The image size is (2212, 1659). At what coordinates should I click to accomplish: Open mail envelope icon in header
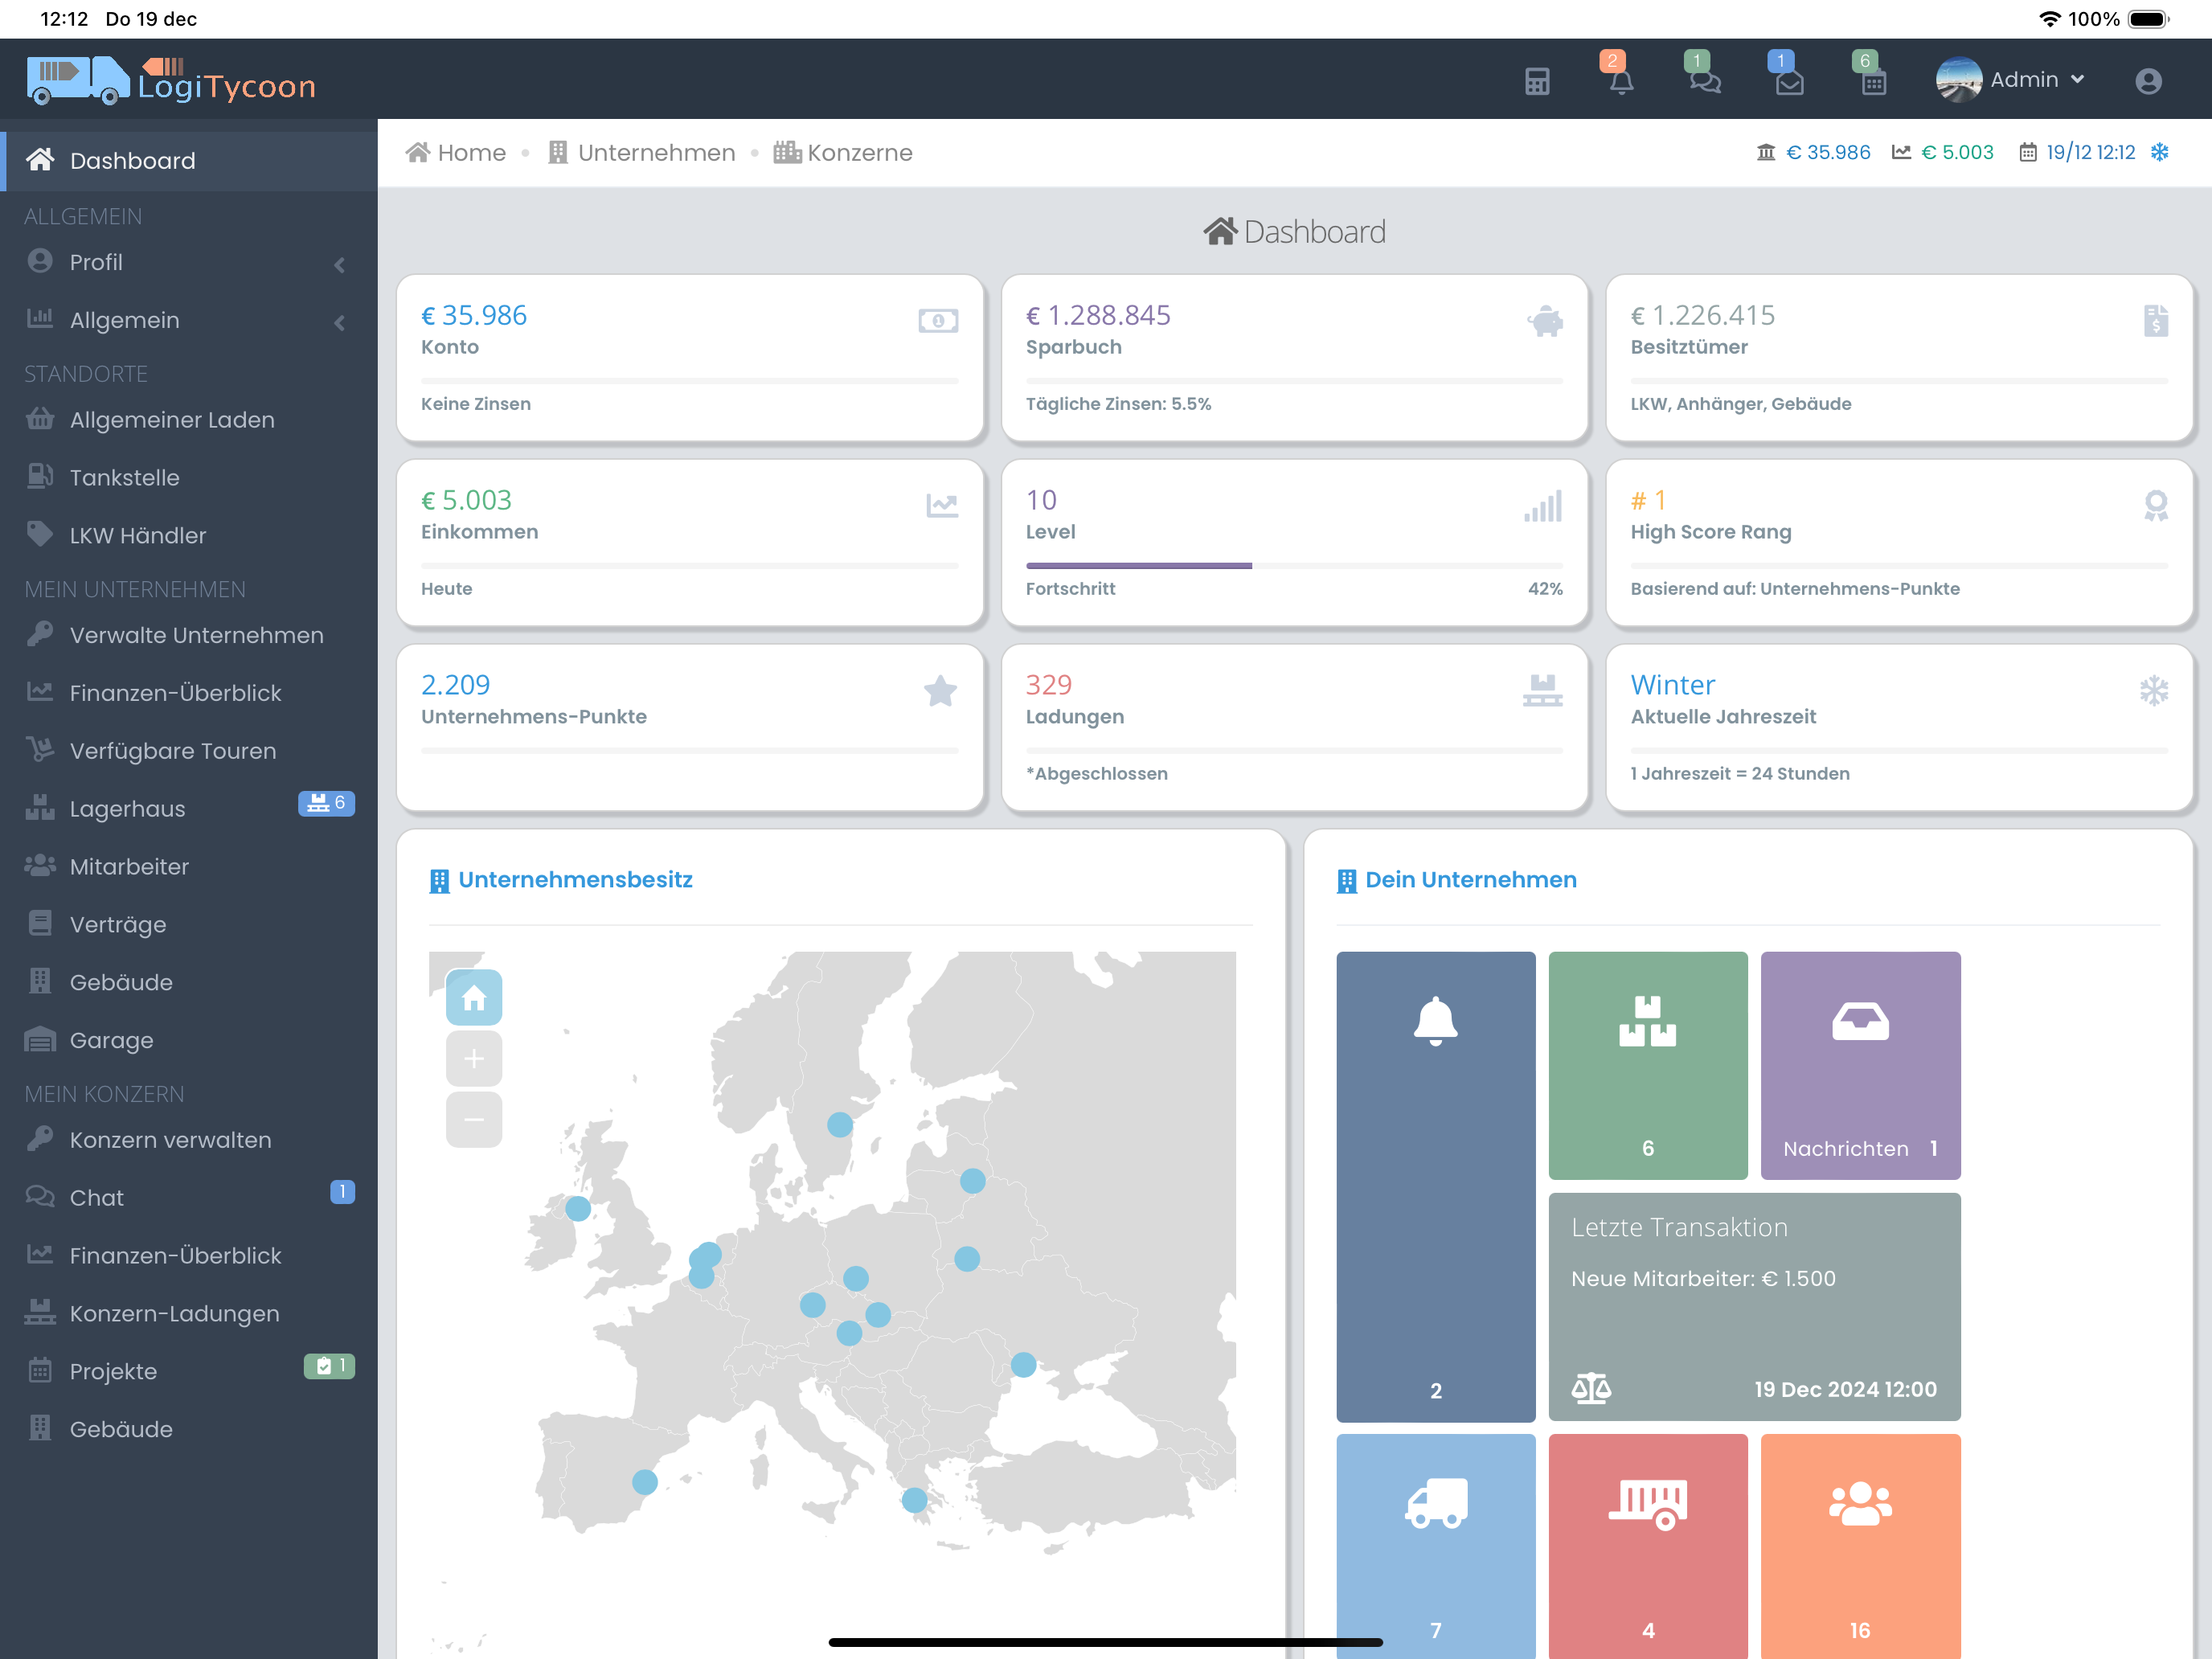point(1789,81)
